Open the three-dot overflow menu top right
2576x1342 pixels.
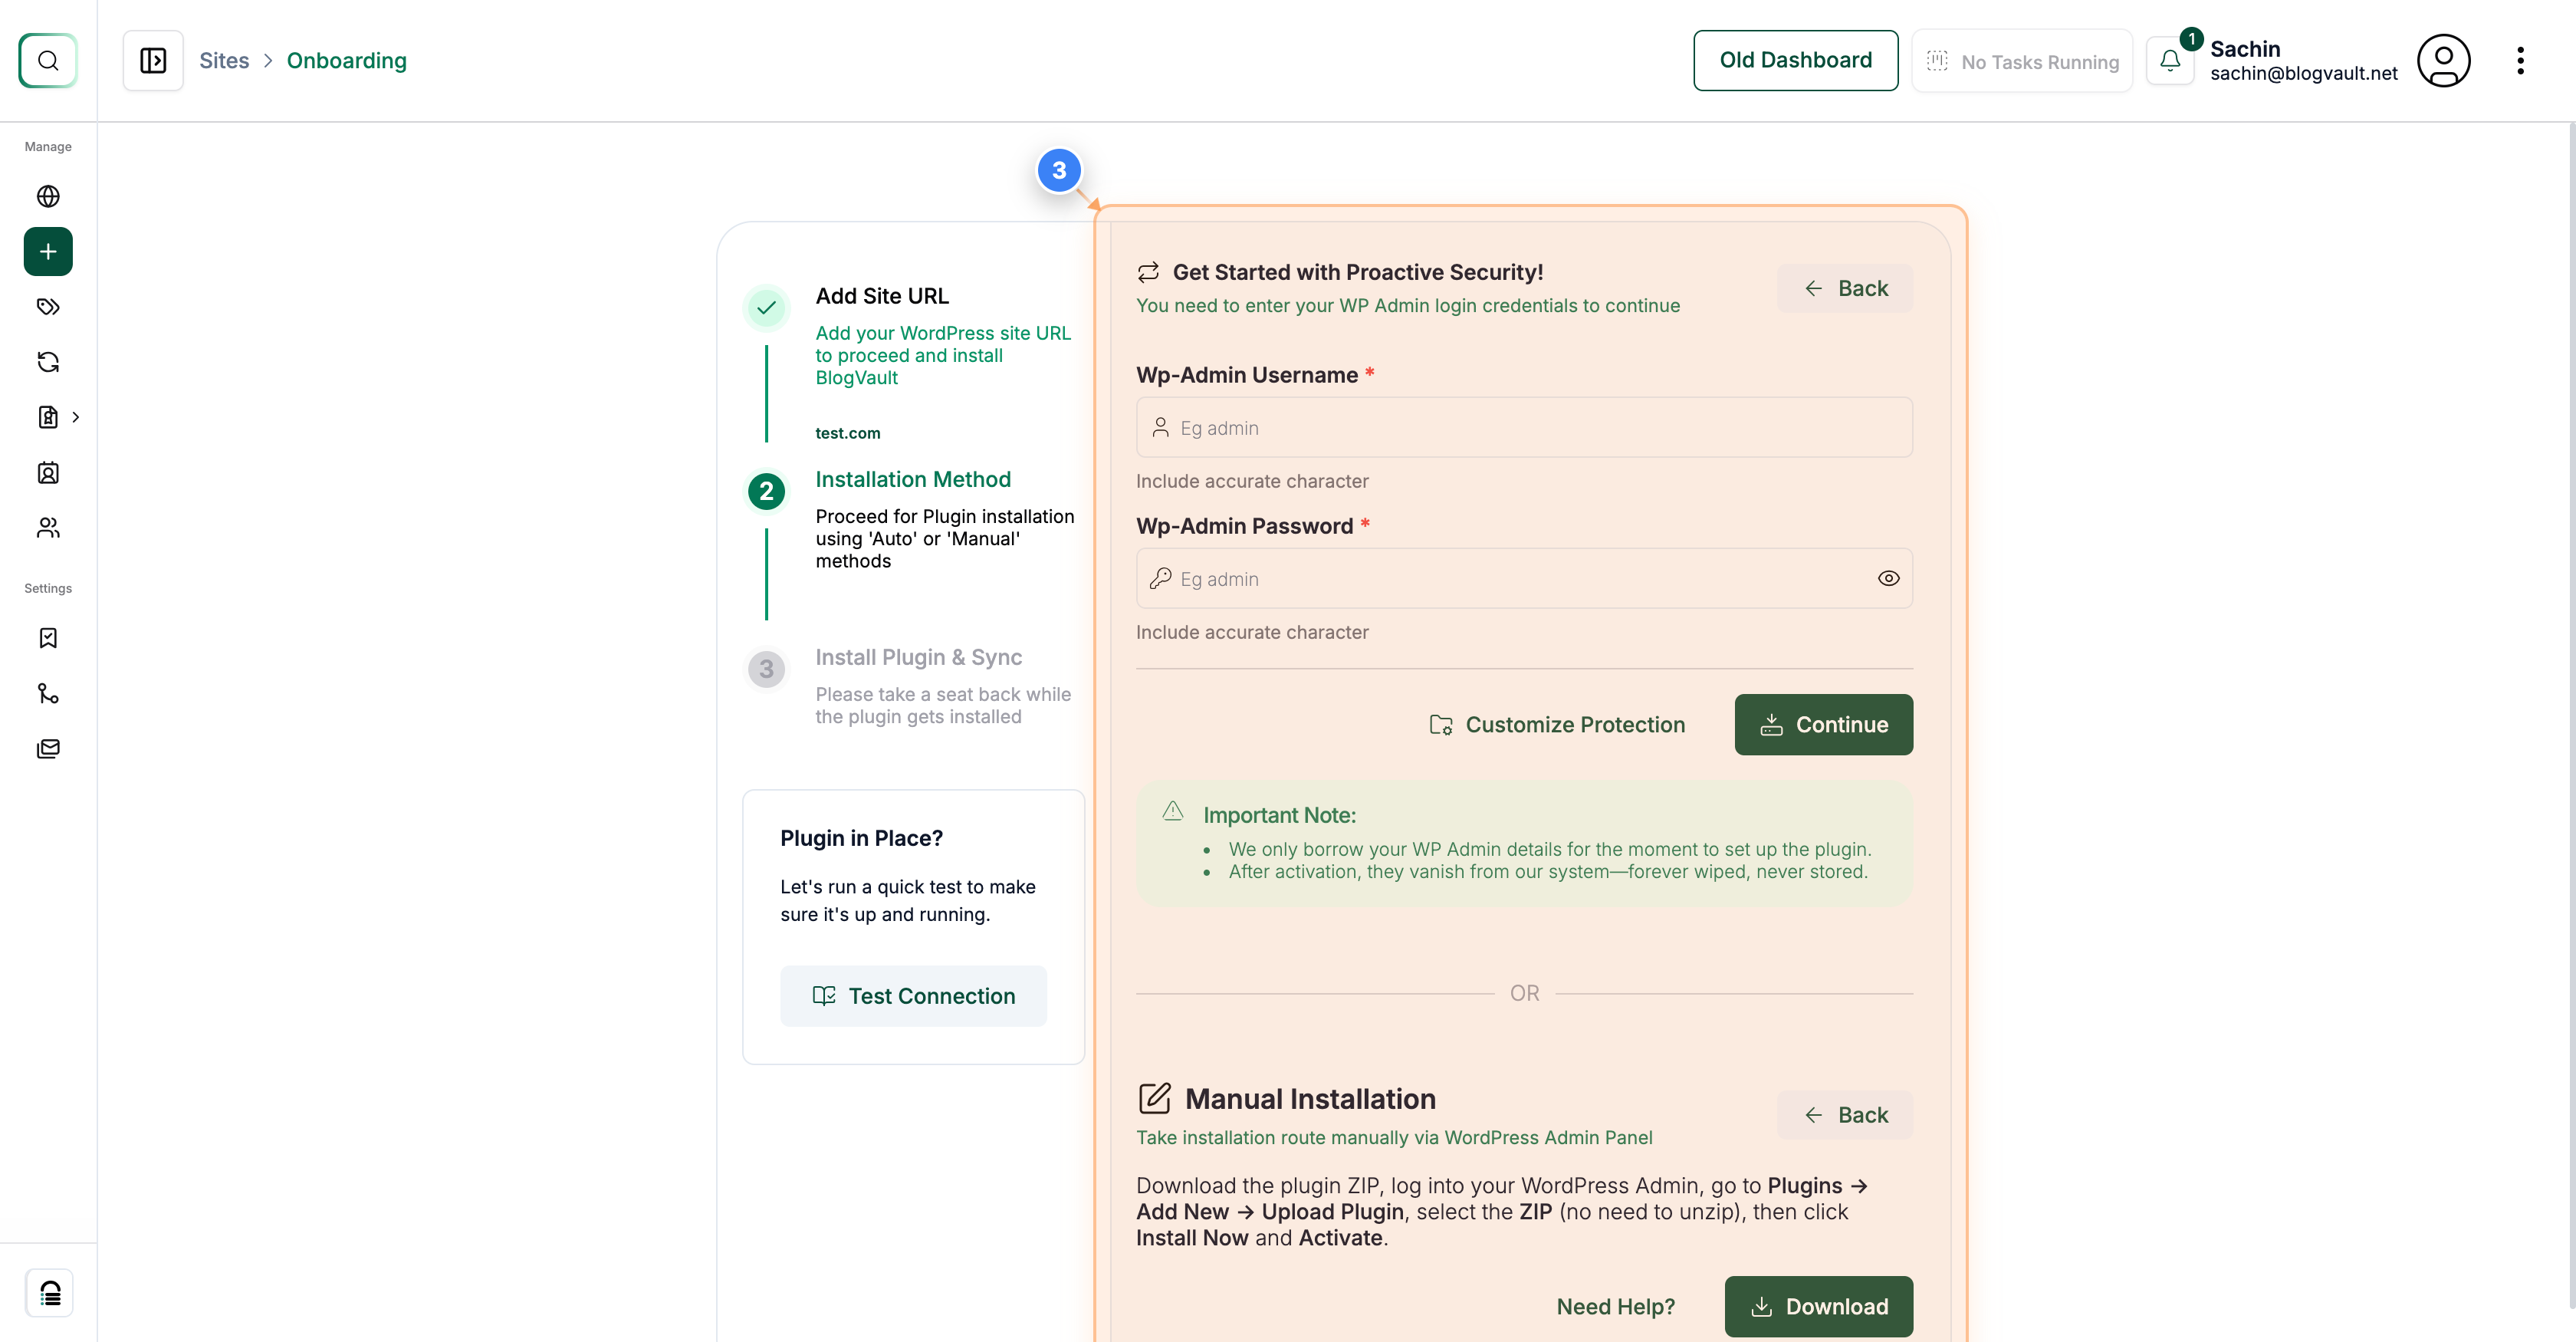[2521, 60]
